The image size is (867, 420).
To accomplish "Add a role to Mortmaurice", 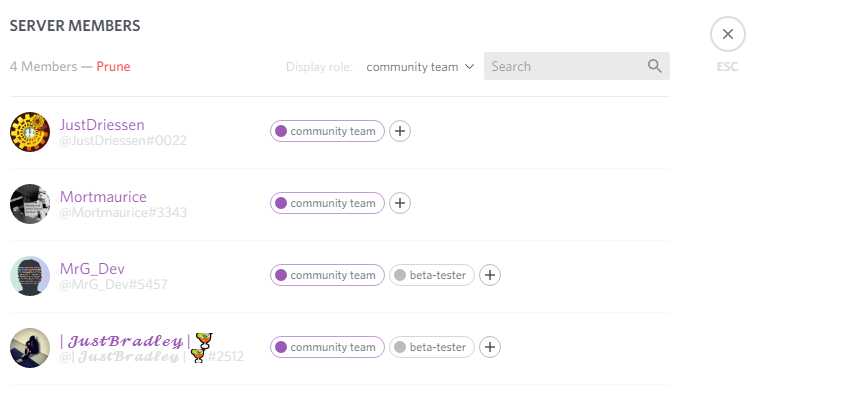I will pos(400,203).
